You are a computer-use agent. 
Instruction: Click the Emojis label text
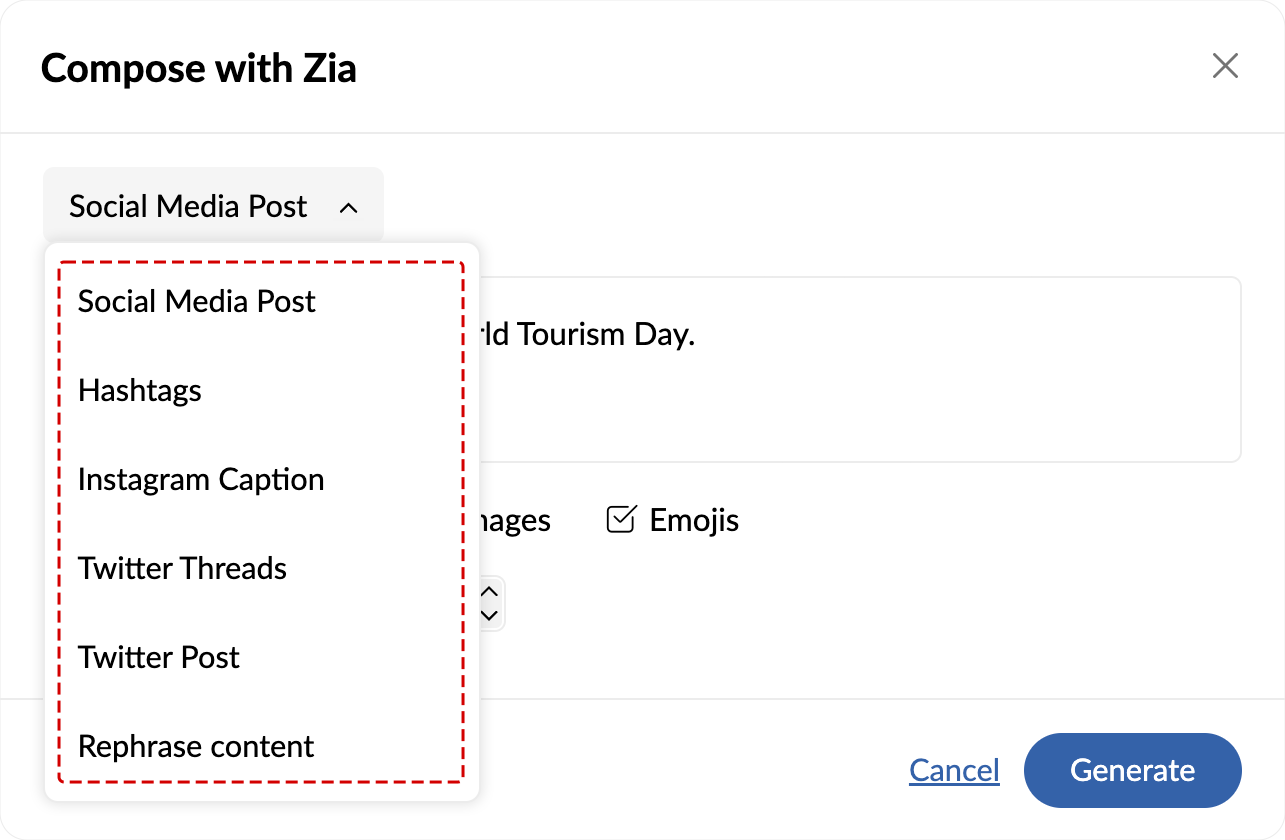tap(694, 520)
